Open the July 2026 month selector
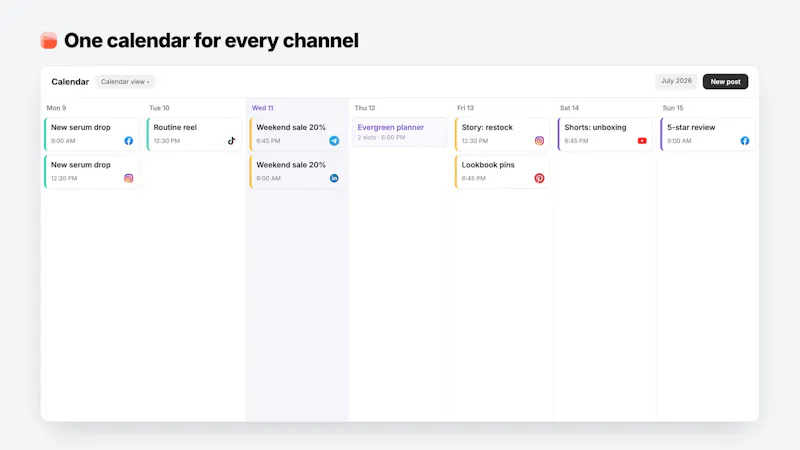This screenshot has height=450, width=800. [676, 81]
